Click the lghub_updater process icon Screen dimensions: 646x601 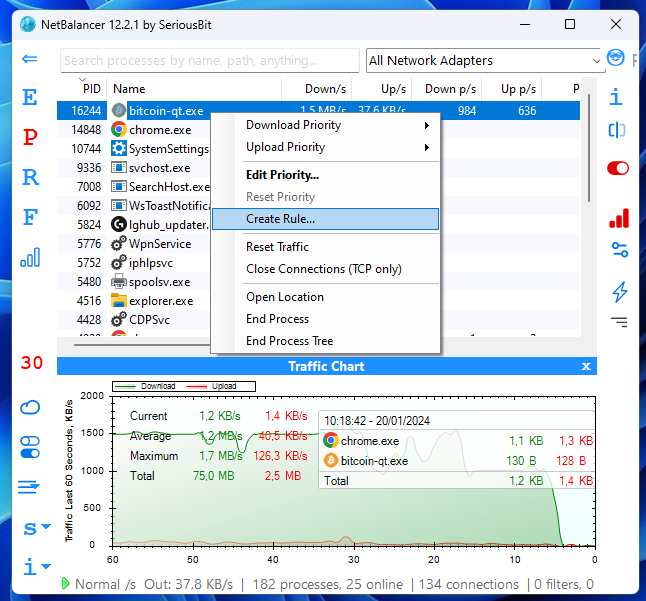click(x=119, y=224)
